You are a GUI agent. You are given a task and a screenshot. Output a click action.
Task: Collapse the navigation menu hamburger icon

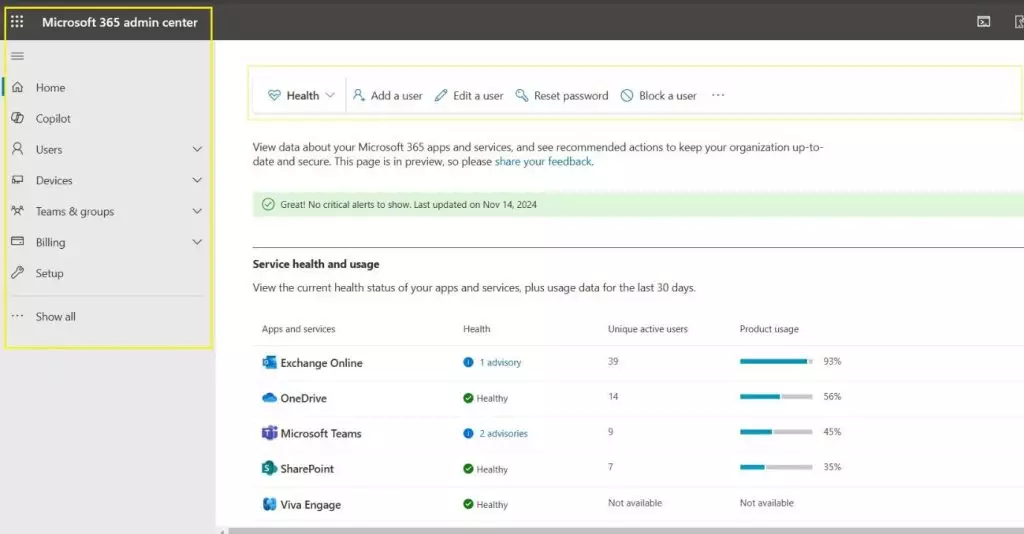pyautogui.click(x=17, y=56)
